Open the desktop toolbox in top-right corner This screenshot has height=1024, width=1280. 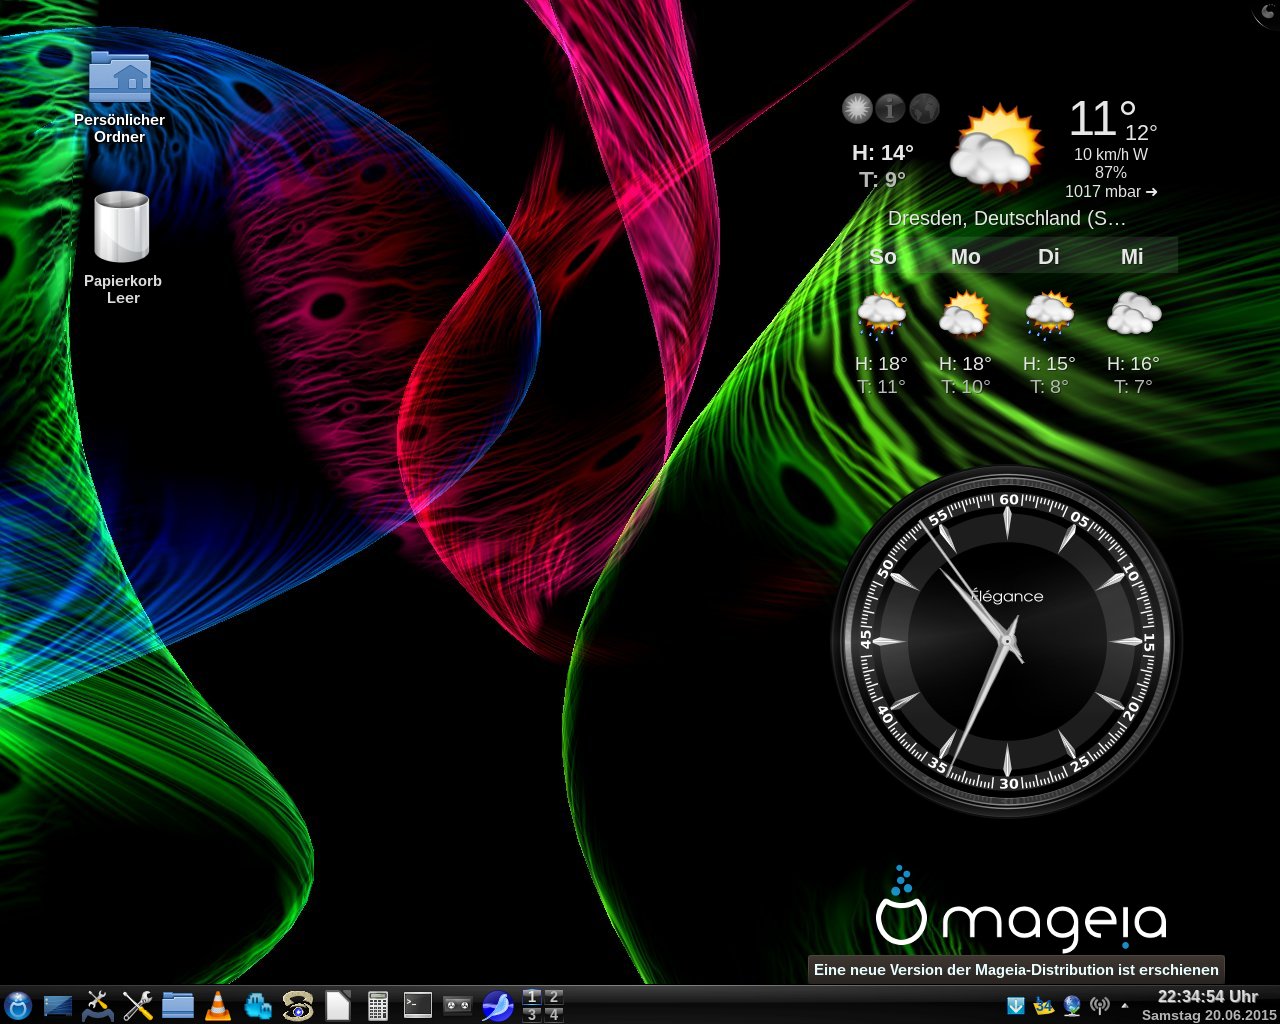coord(1268,11)
